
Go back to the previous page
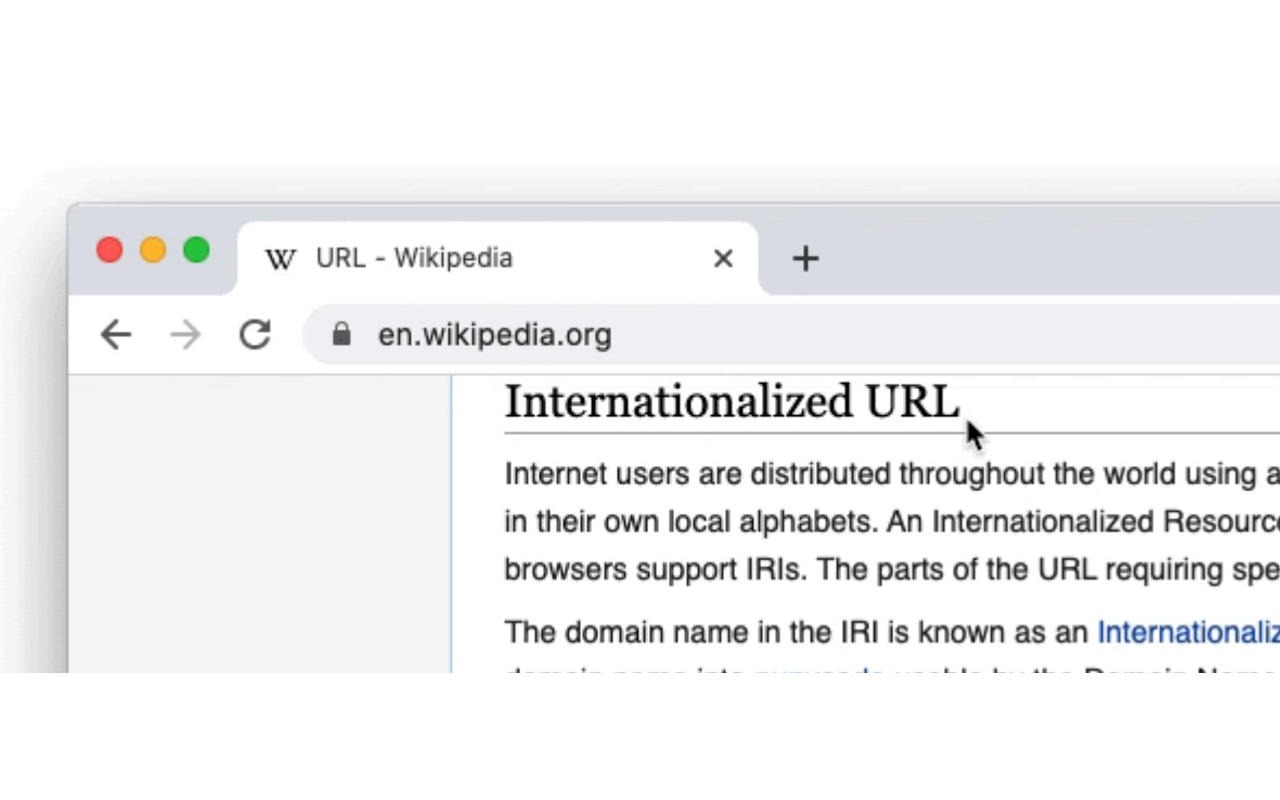pos(115,334)
